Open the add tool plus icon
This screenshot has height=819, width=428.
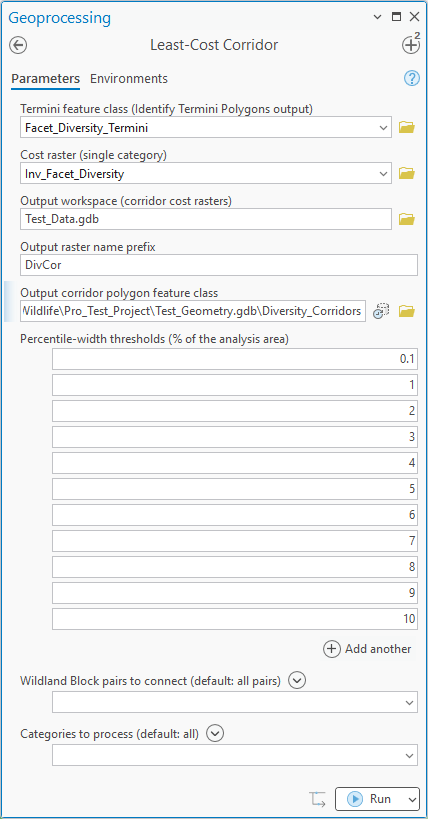411,44
